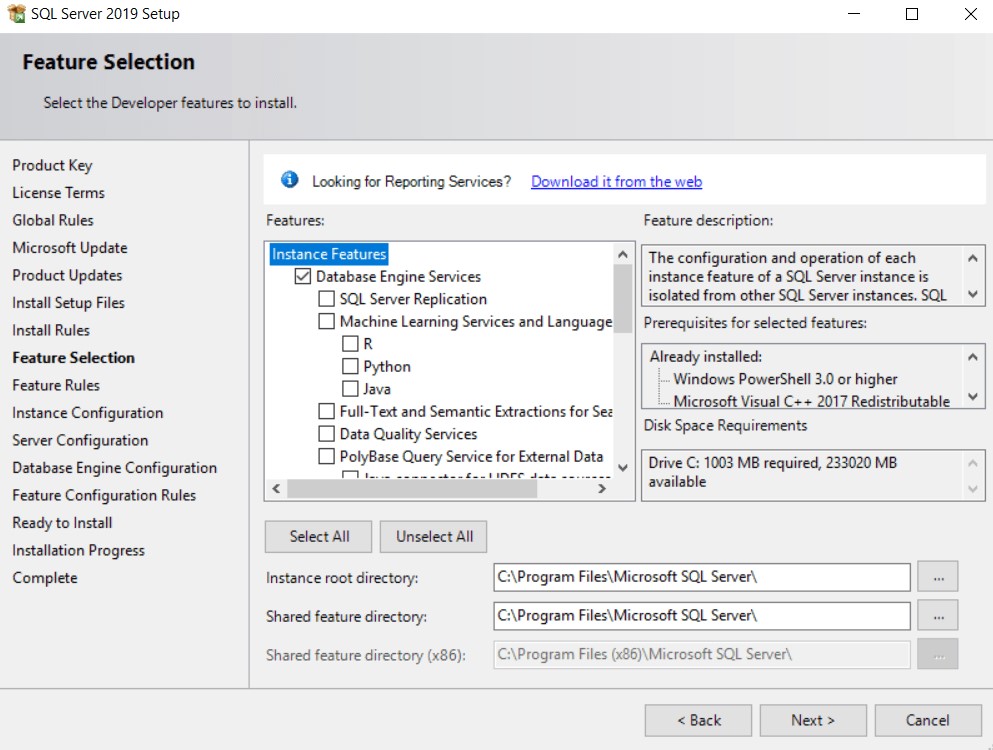Open the Download it from the web link

(x=616, y=181)
